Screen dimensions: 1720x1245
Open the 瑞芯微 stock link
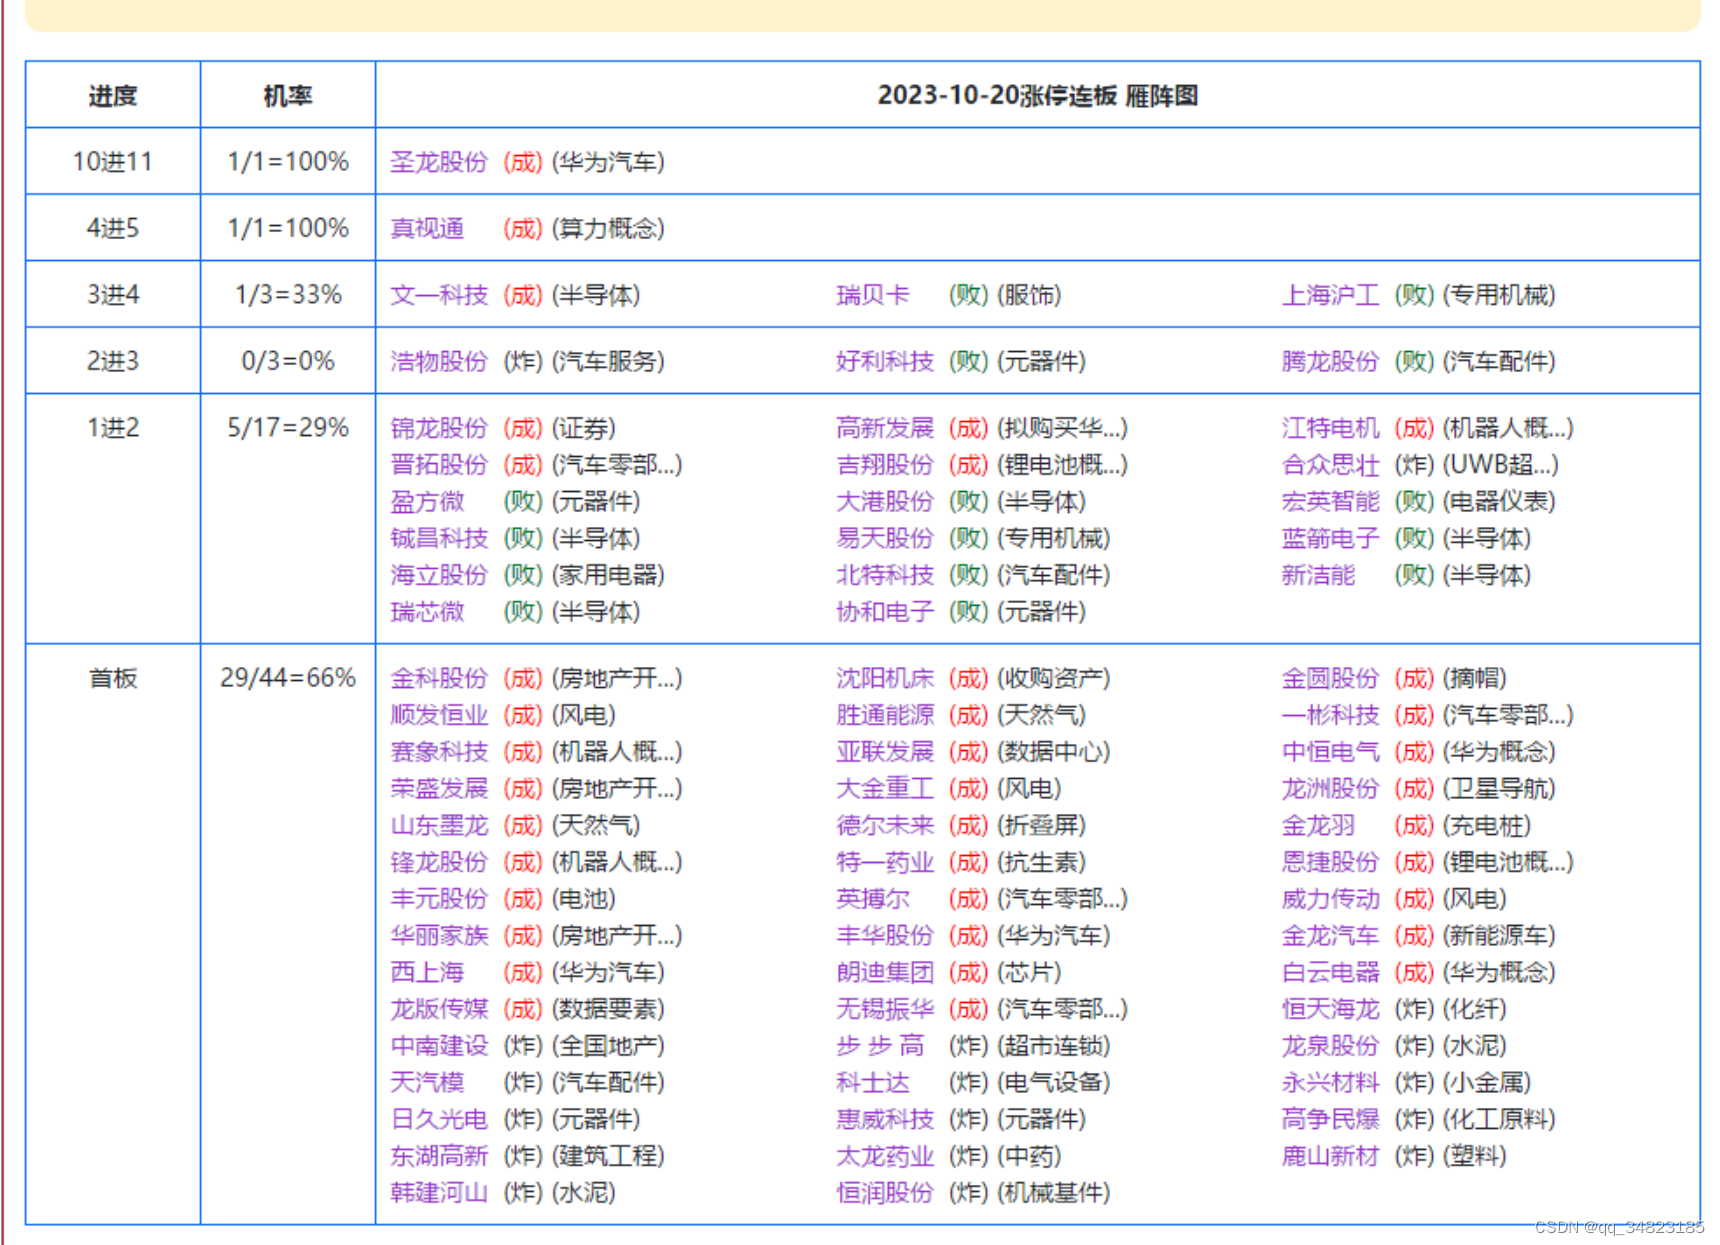click(x=427, y=612)
